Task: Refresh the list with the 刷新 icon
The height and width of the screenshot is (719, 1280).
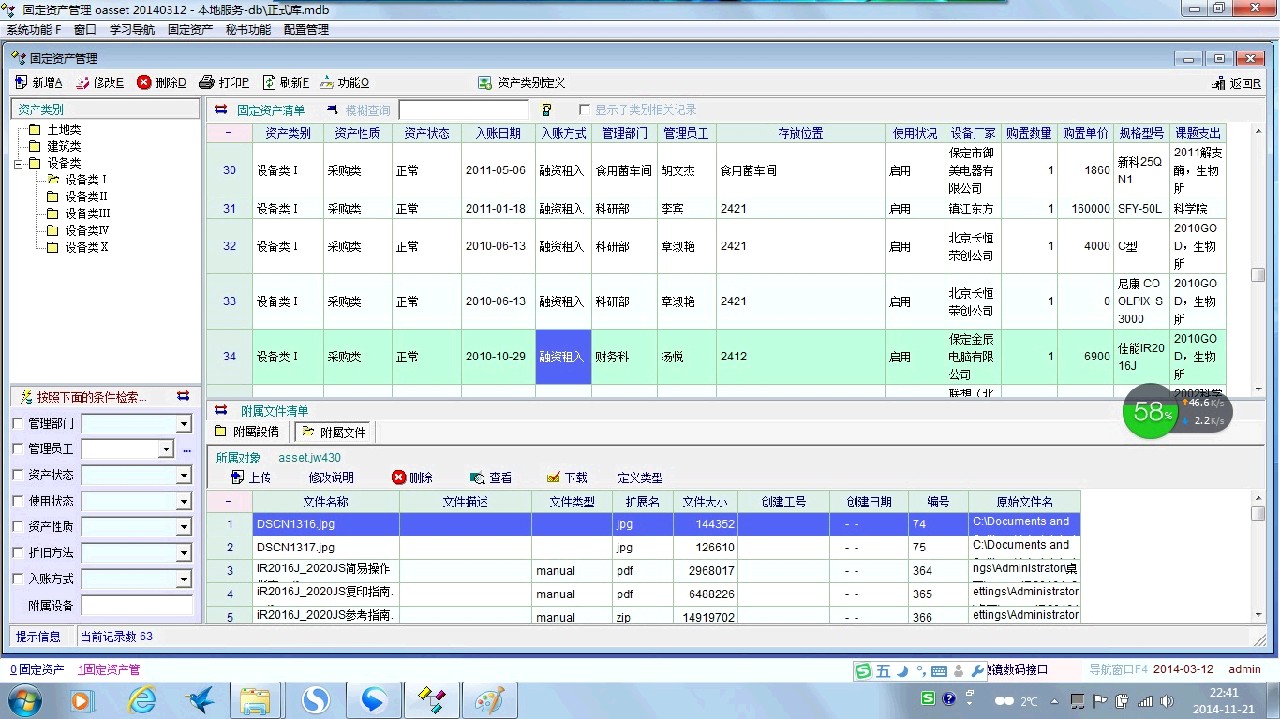Action: 269,83
